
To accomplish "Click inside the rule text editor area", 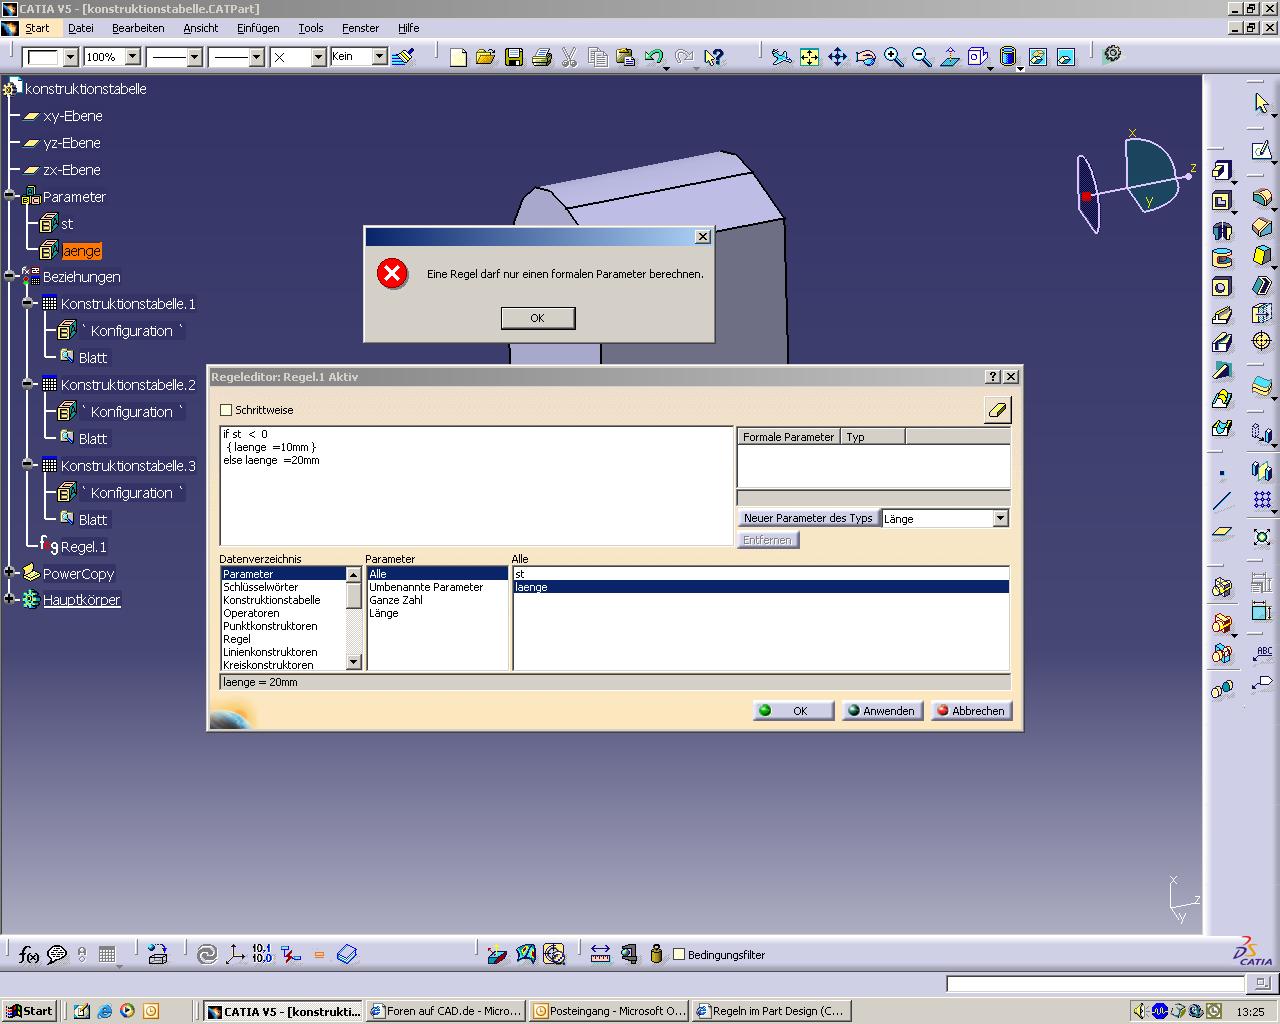I will tap(477, 486).
